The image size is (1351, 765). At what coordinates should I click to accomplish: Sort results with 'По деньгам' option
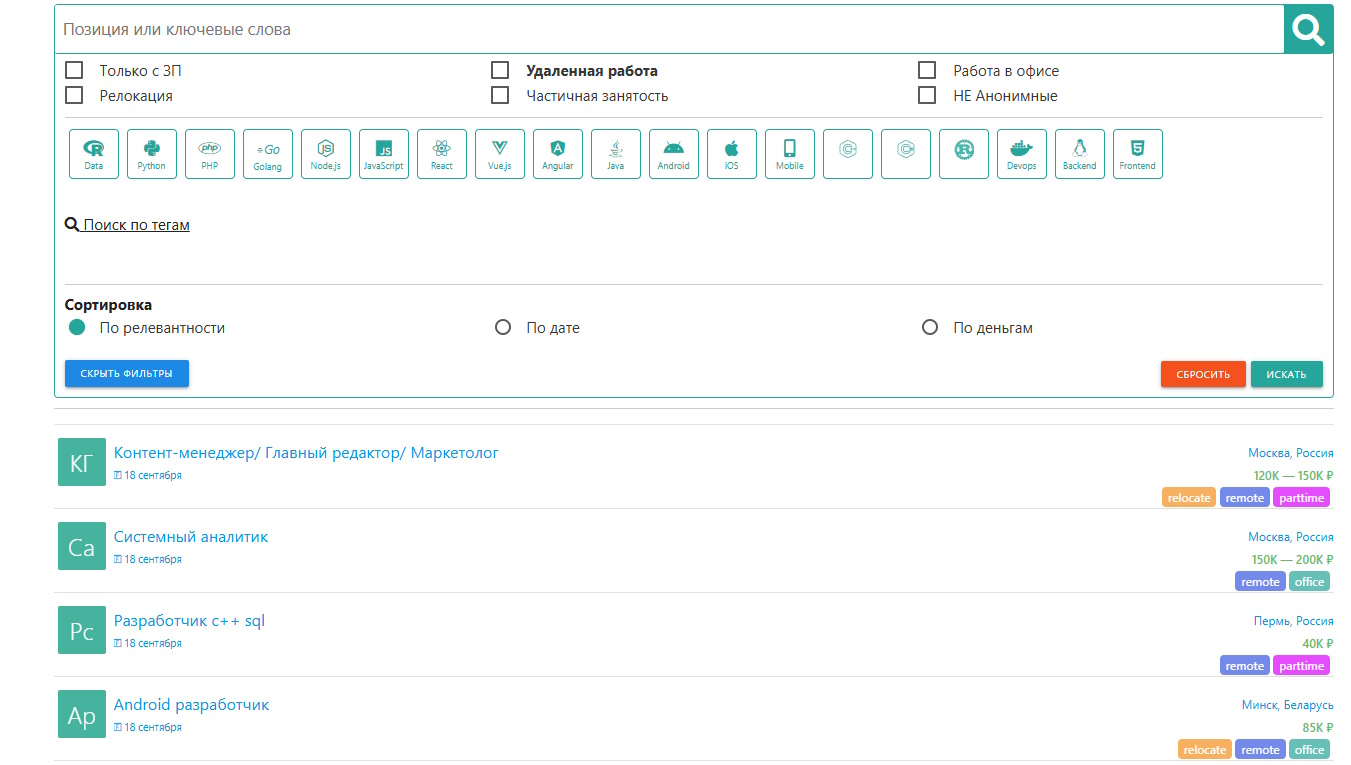930,328
